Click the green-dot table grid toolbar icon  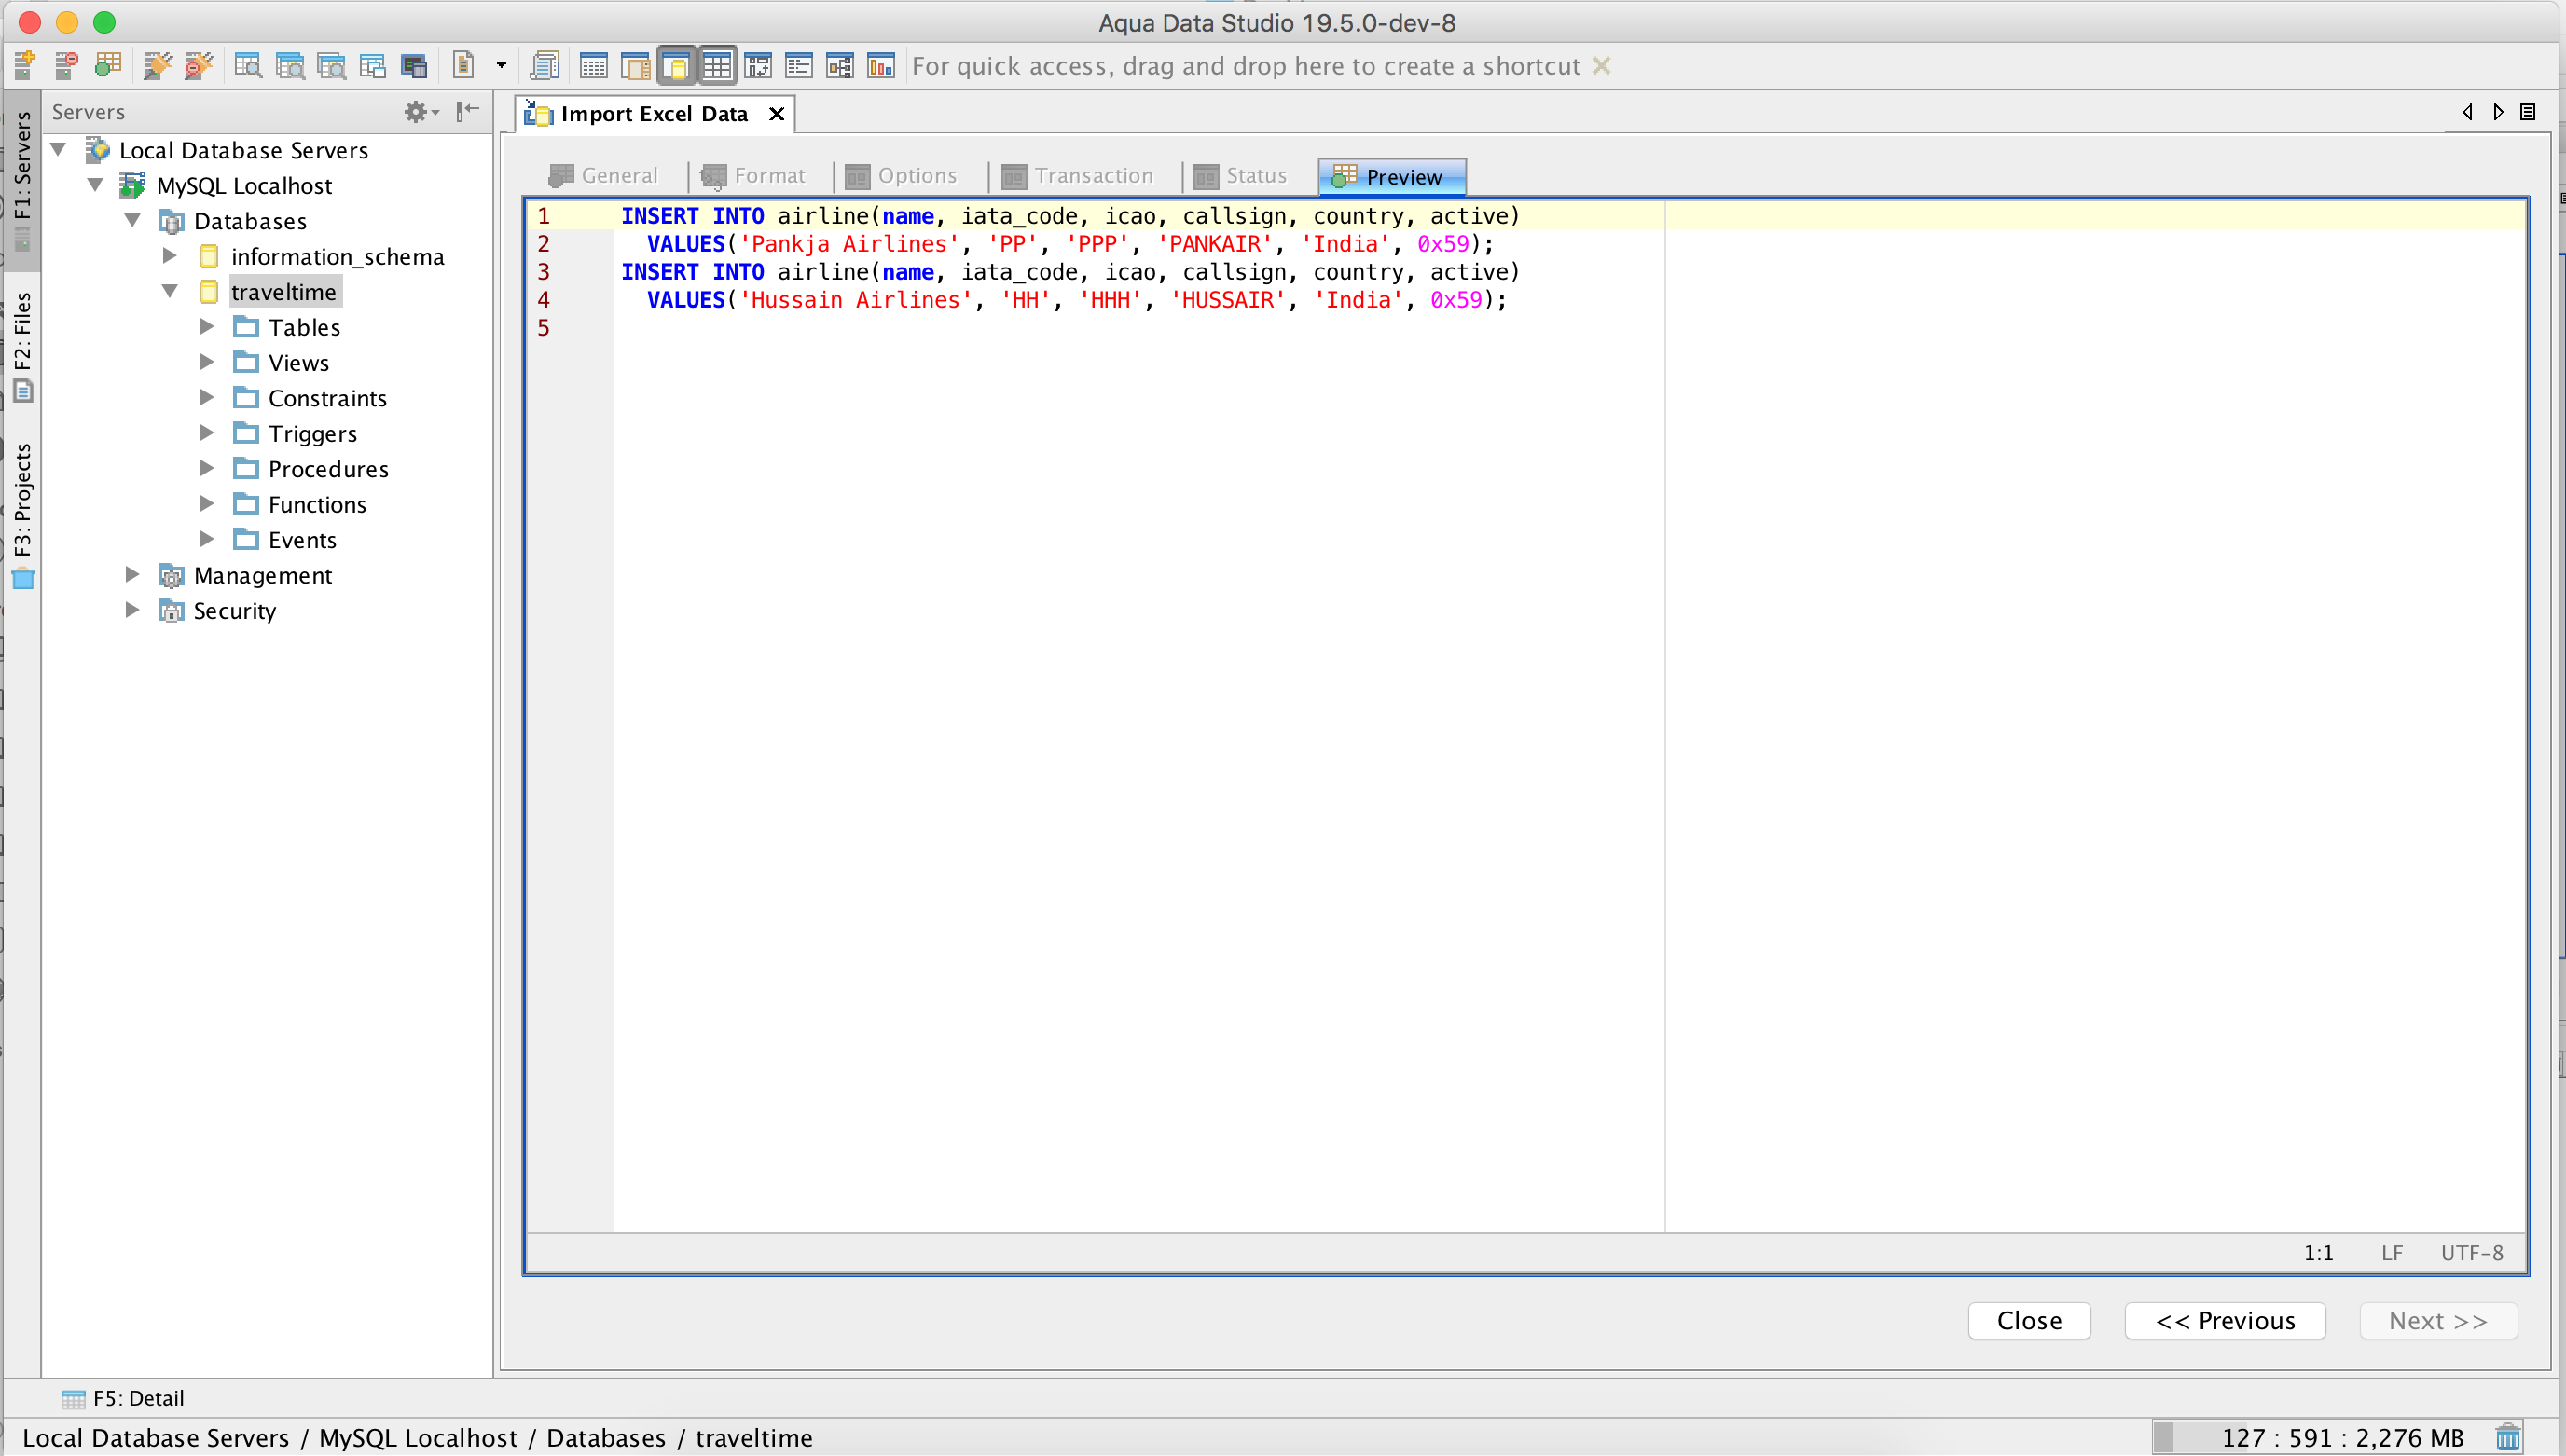pyautogui.click(x=108, y=66)
